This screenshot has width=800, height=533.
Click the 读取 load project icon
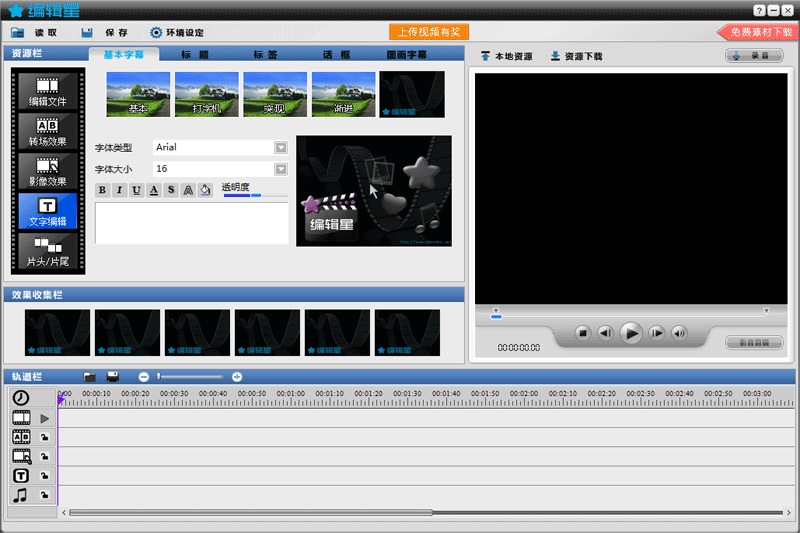18,33
